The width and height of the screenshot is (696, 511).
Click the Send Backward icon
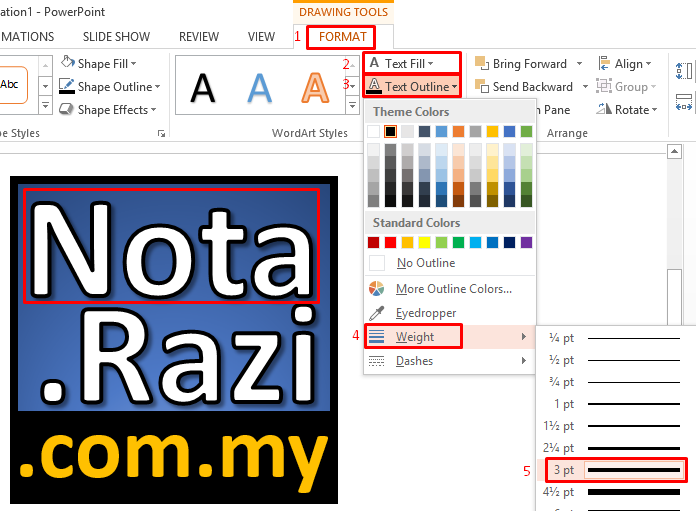(x=482, y=86)
